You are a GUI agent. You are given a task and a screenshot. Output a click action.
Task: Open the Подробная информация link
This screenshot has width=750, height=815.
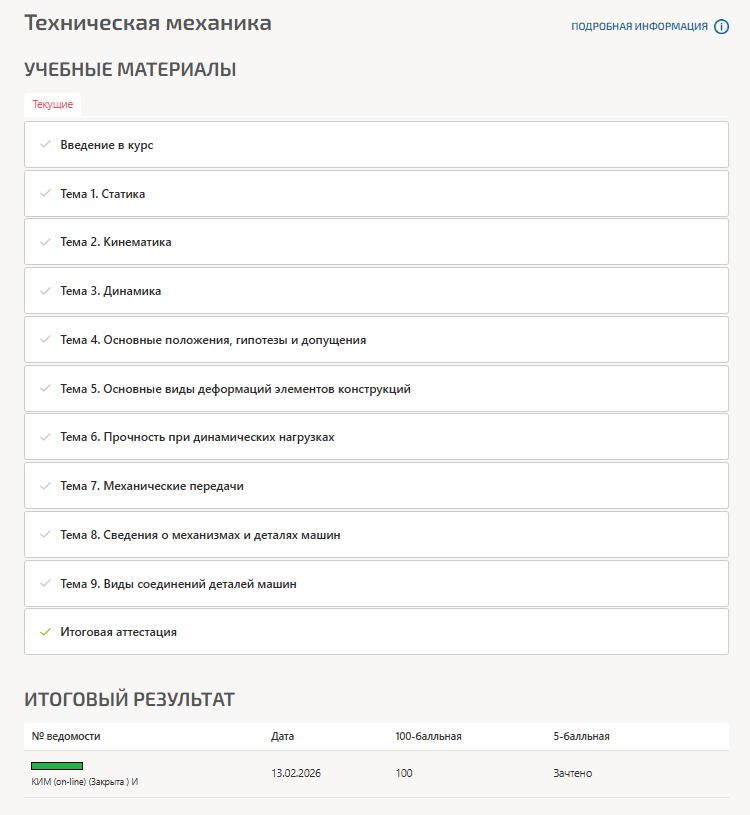tap(639, 27)
